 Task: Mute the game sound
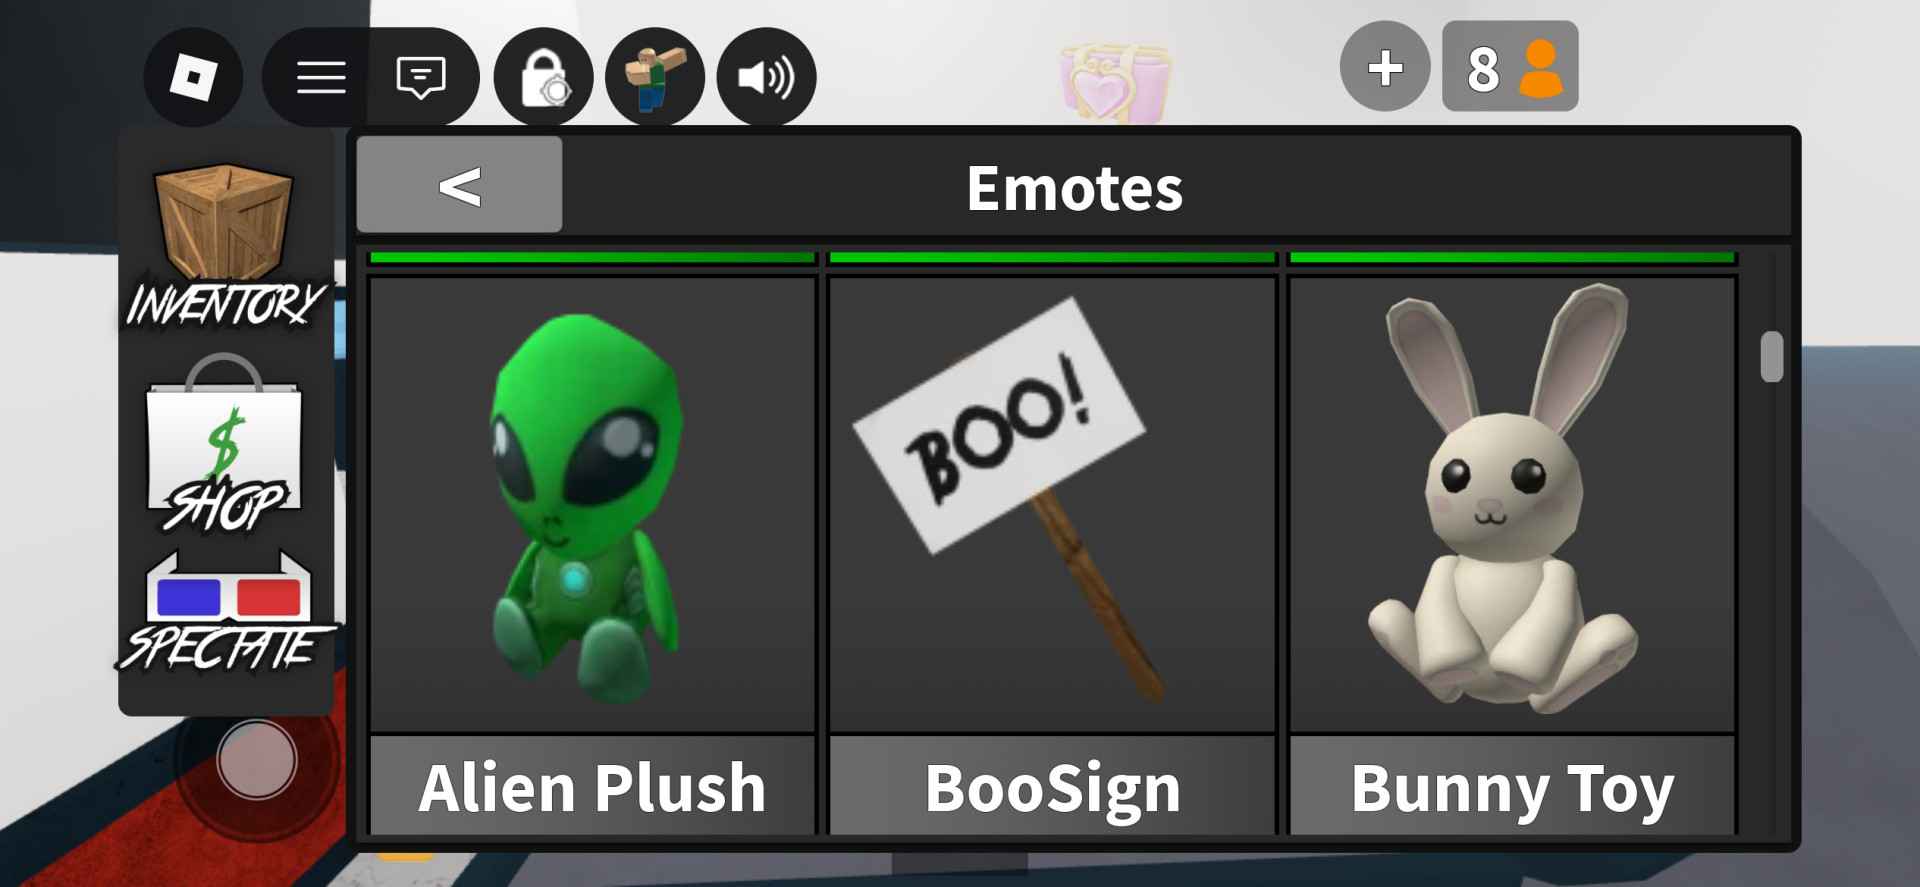[767, 77]
